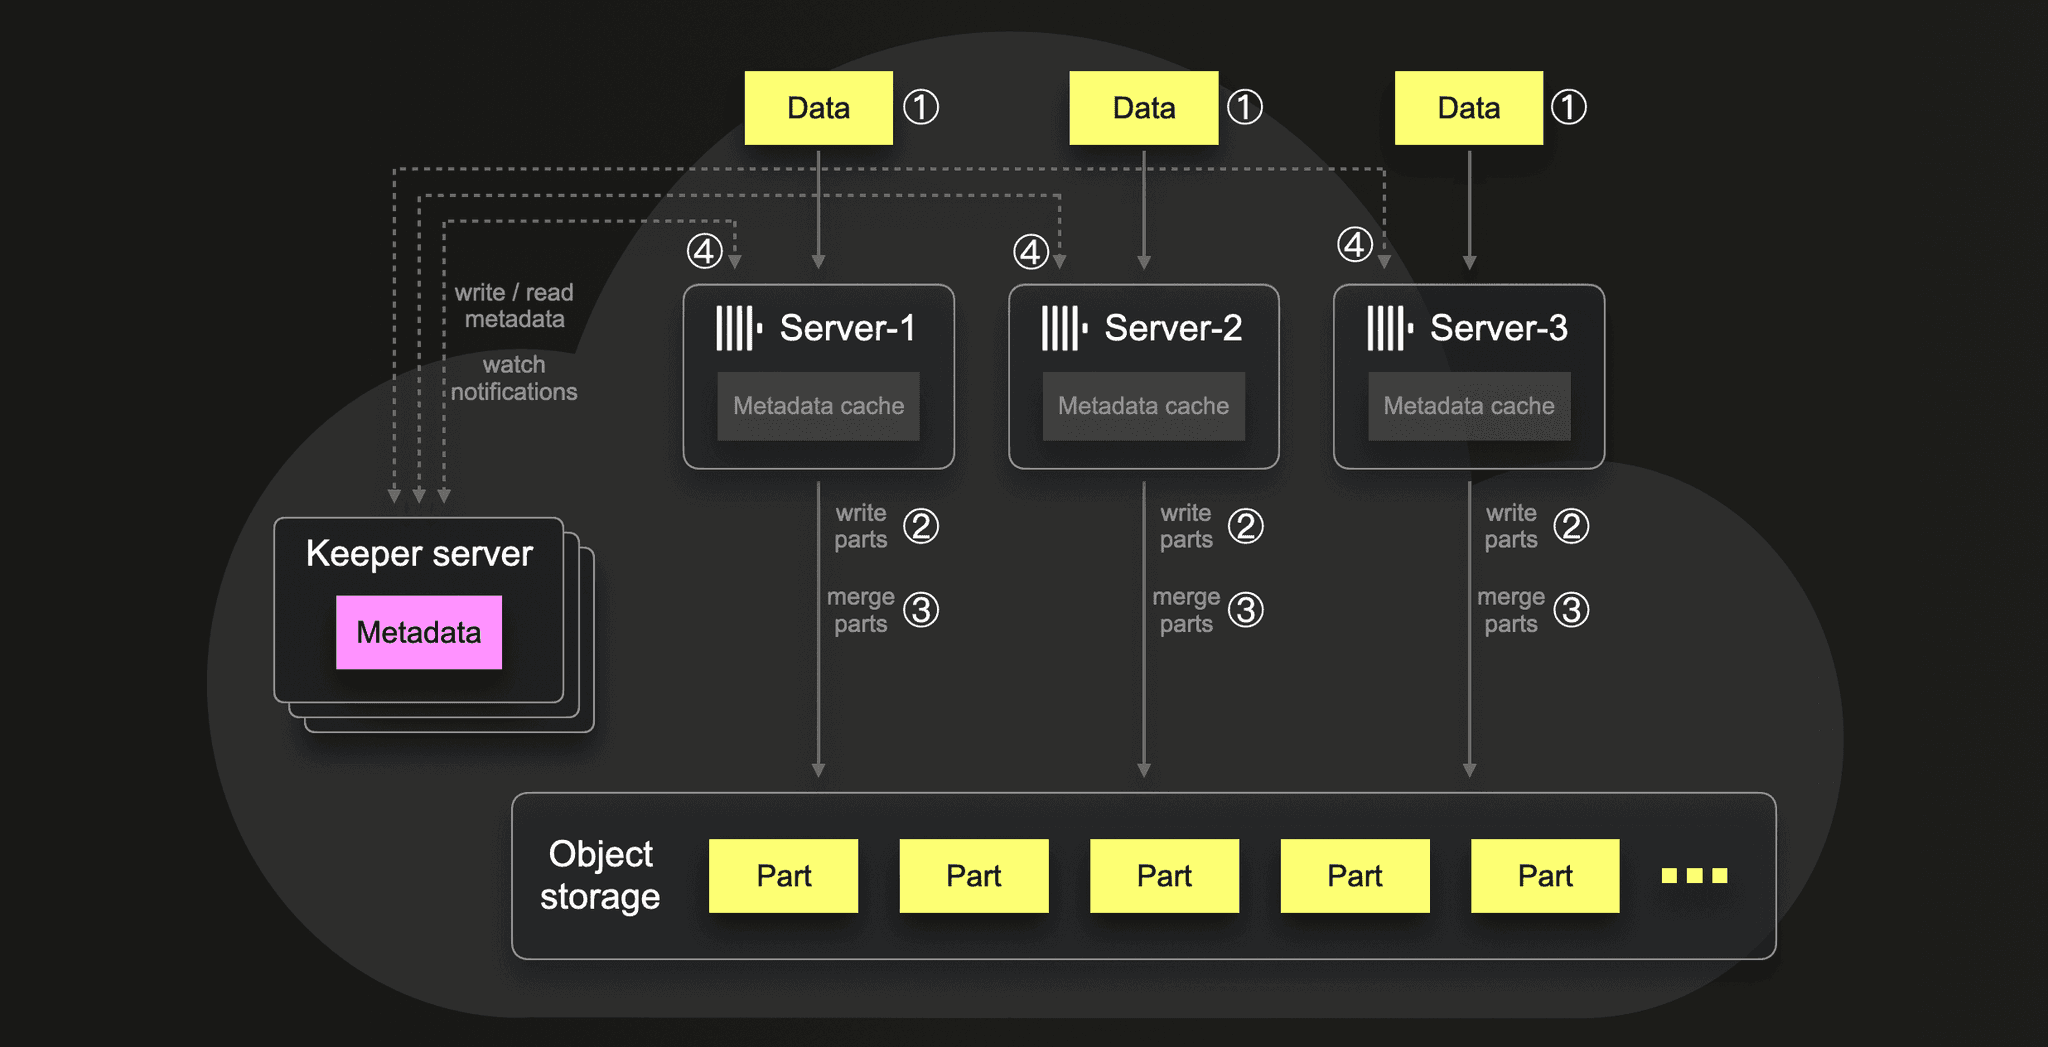Select the first yellow Part block in Object storage

[783, 876]
